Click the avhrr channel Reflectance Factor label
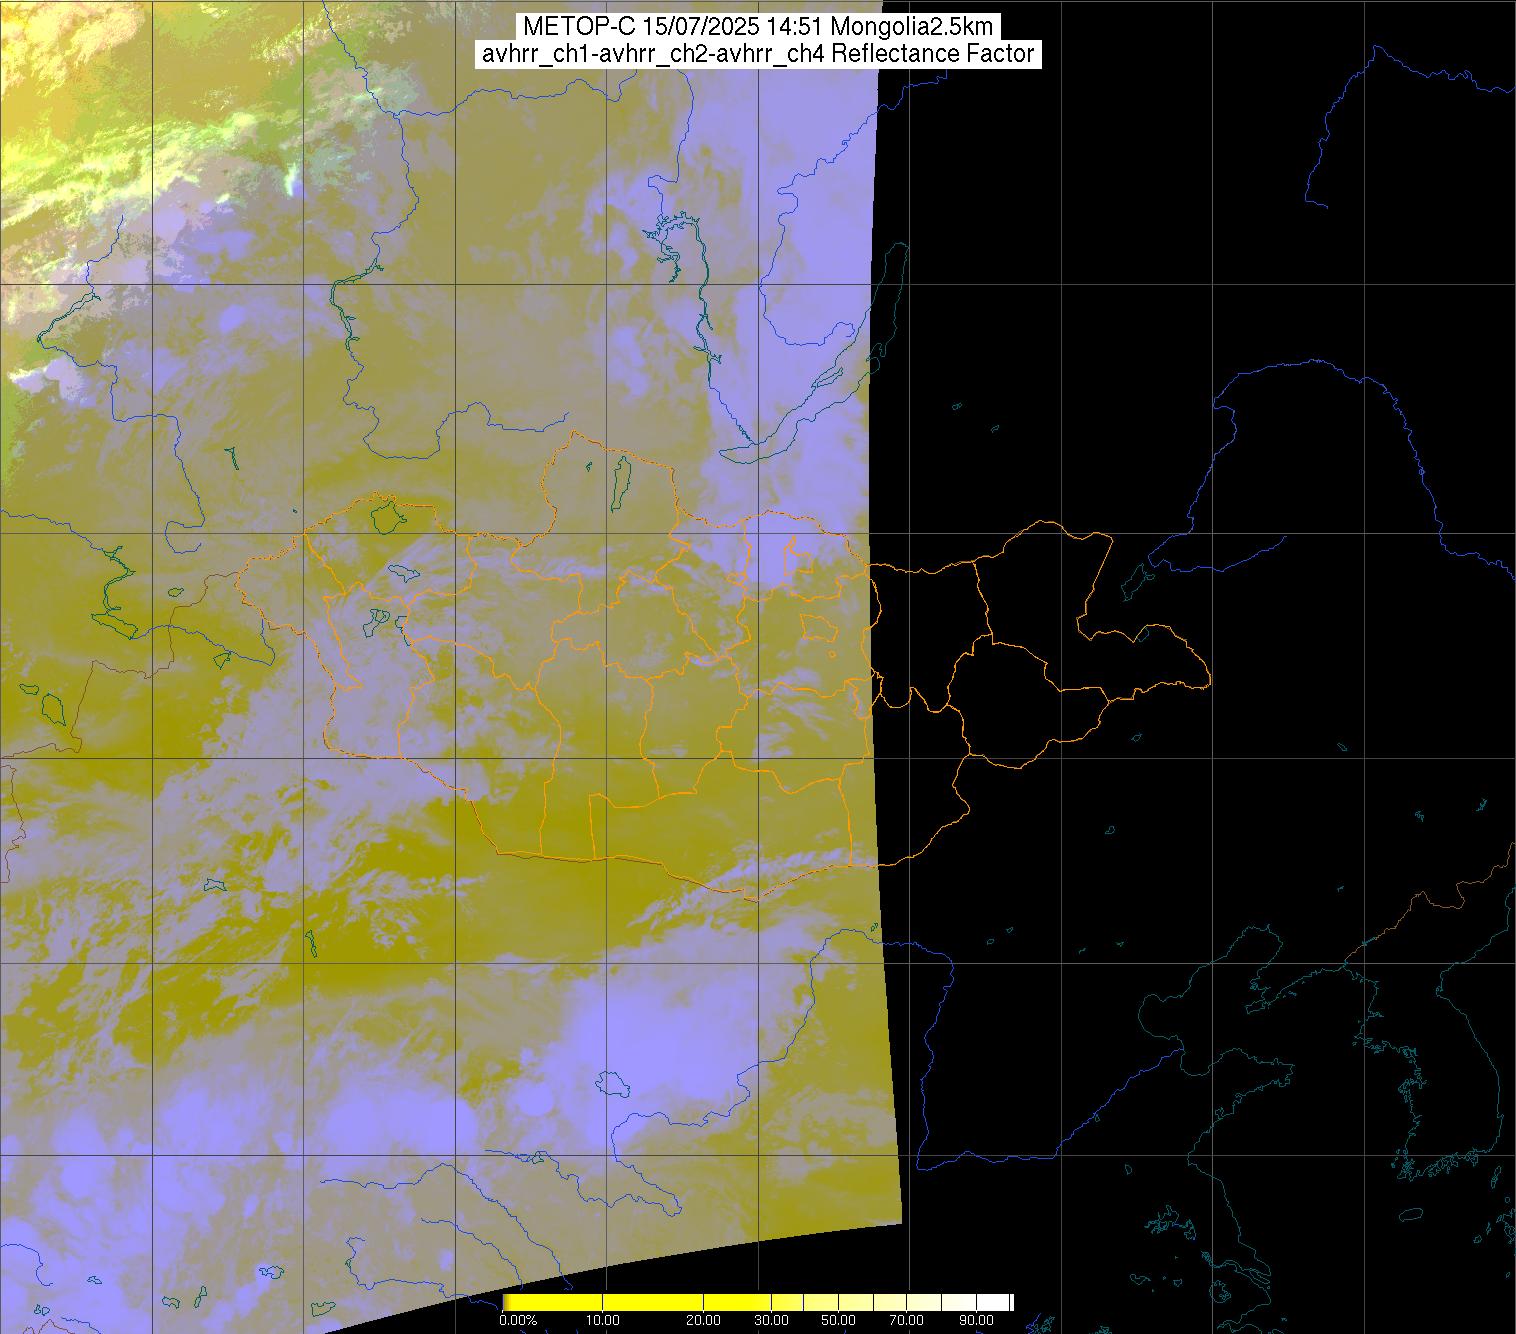Image resolution: width=1516 pixels, height=1334 pixels. click(757, 54)
